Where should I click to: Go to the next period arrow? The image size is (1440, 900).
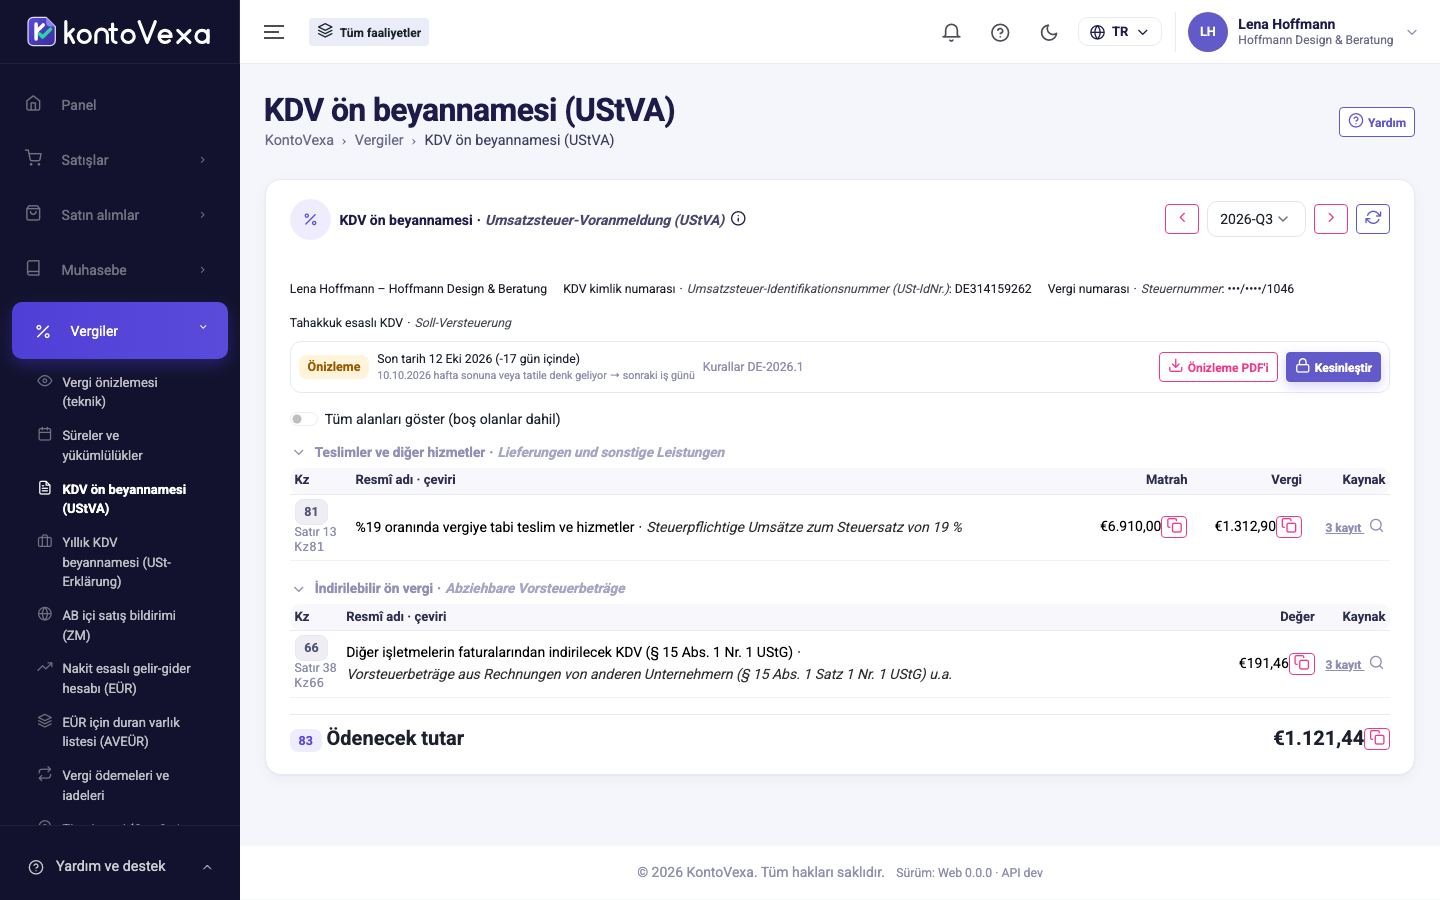[1331, 219]
